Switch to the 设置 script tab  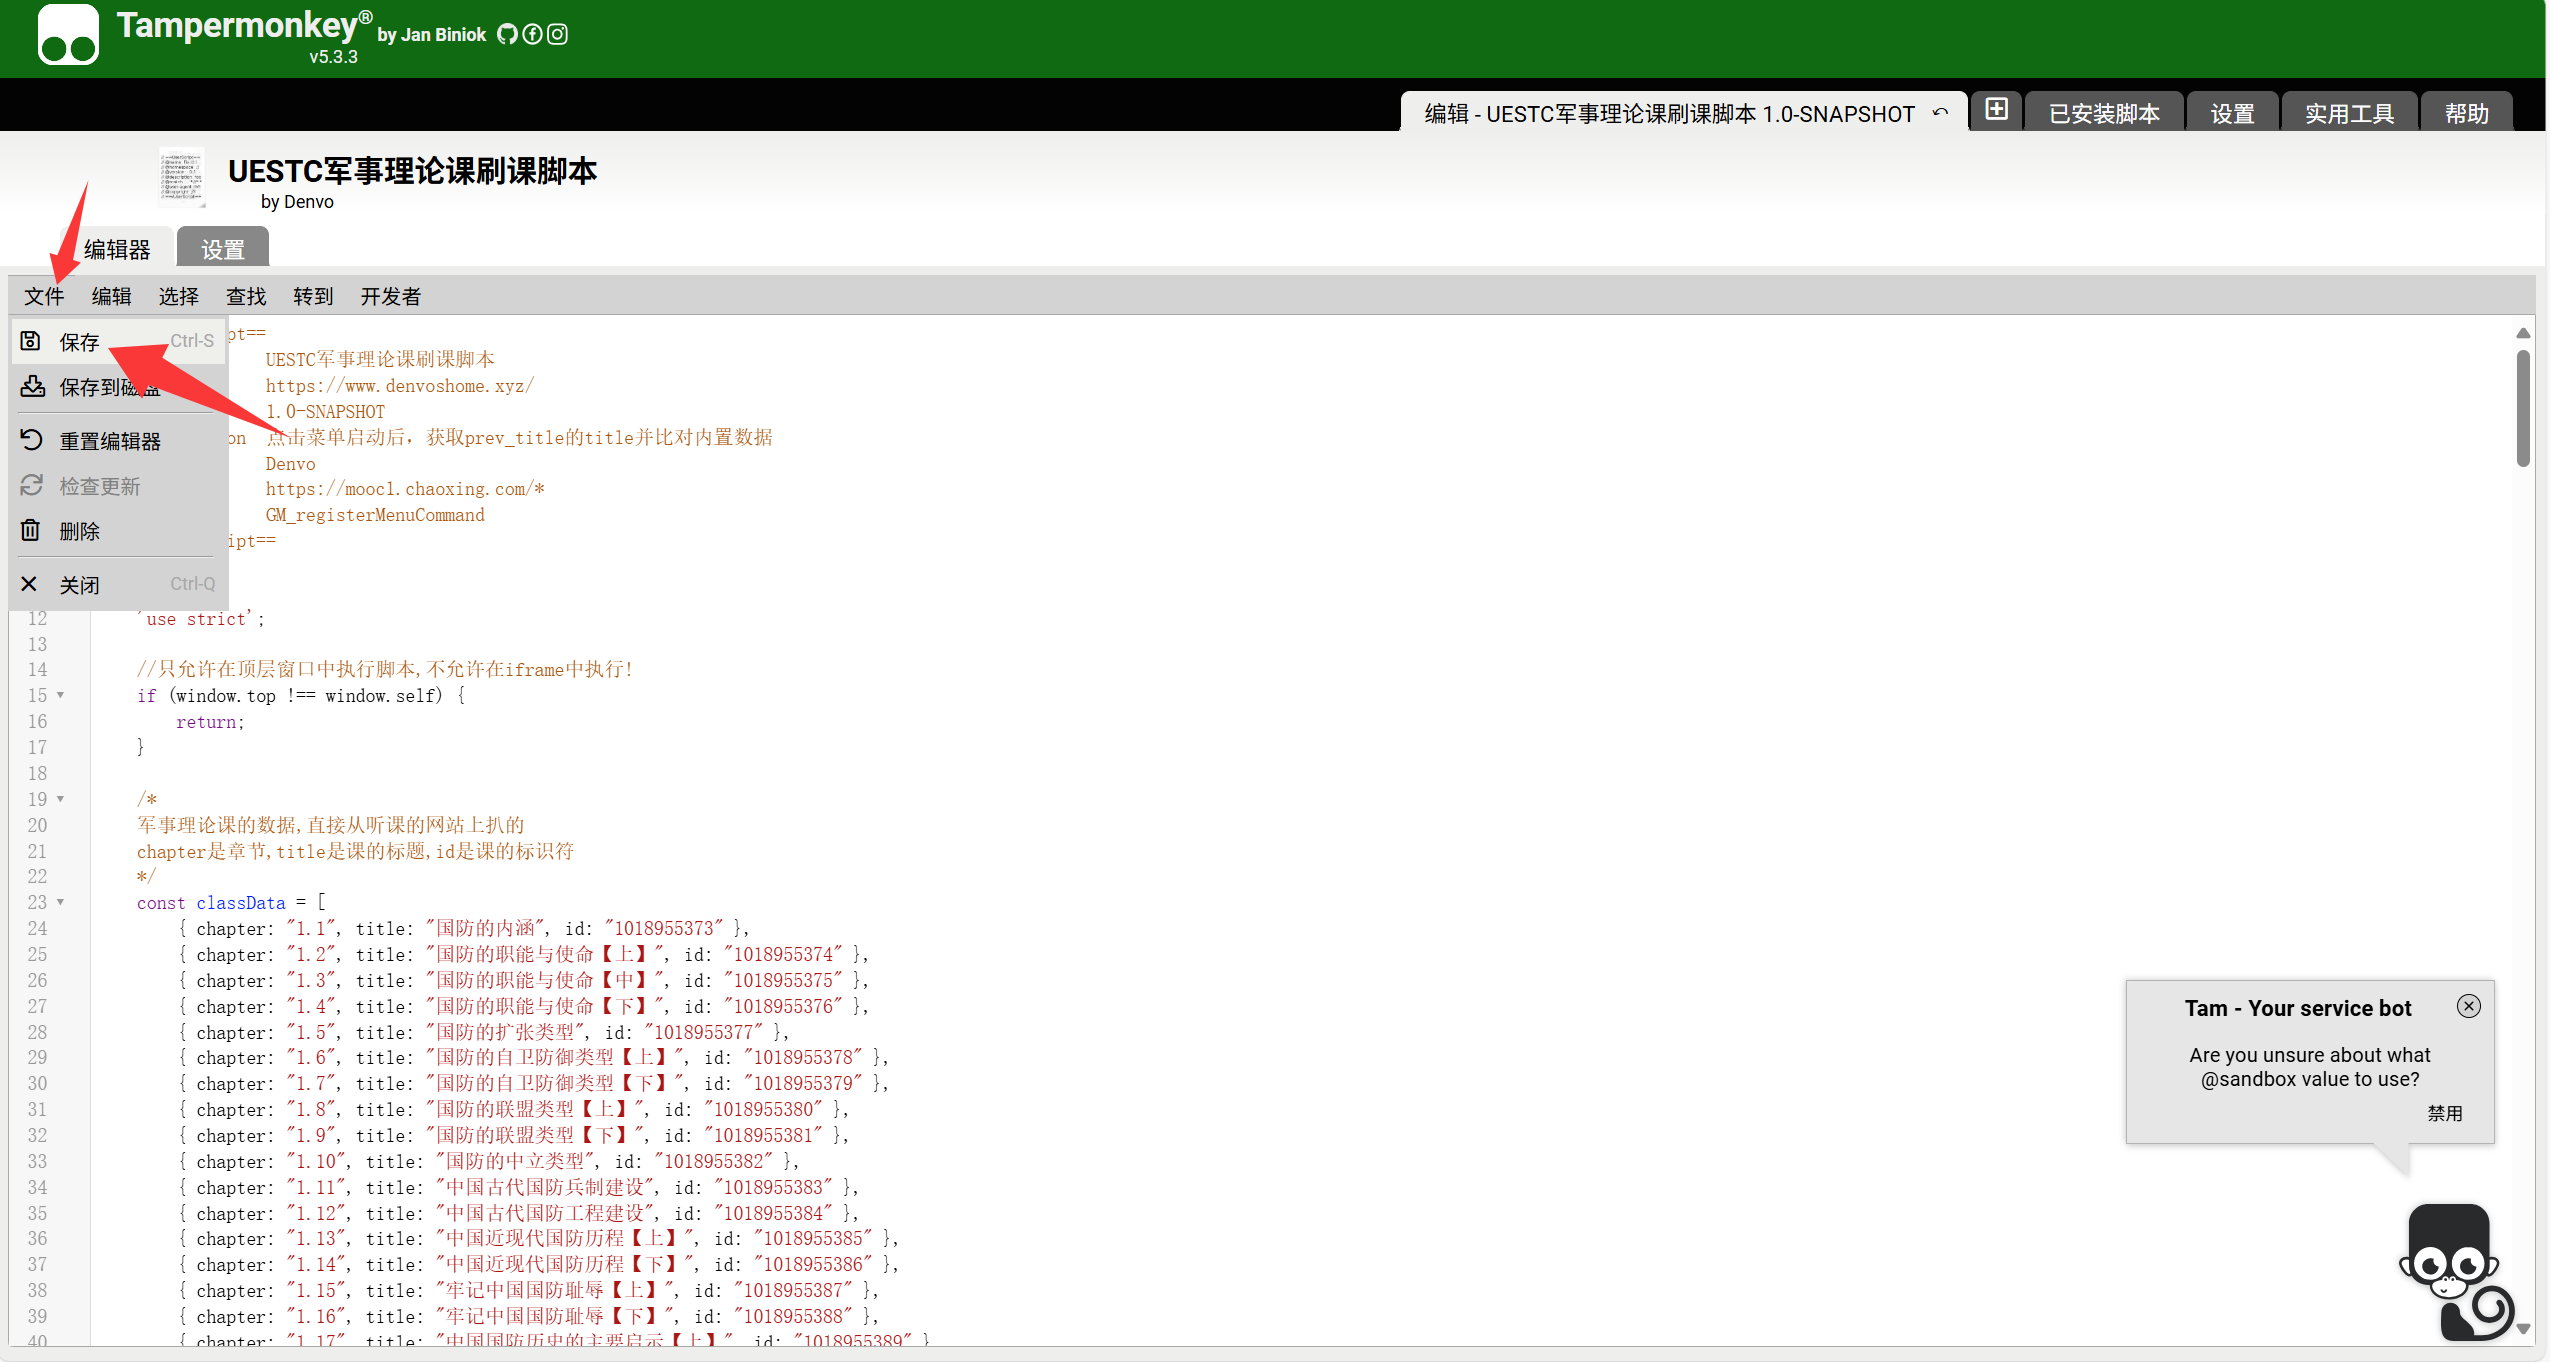(x=222, y=249)
